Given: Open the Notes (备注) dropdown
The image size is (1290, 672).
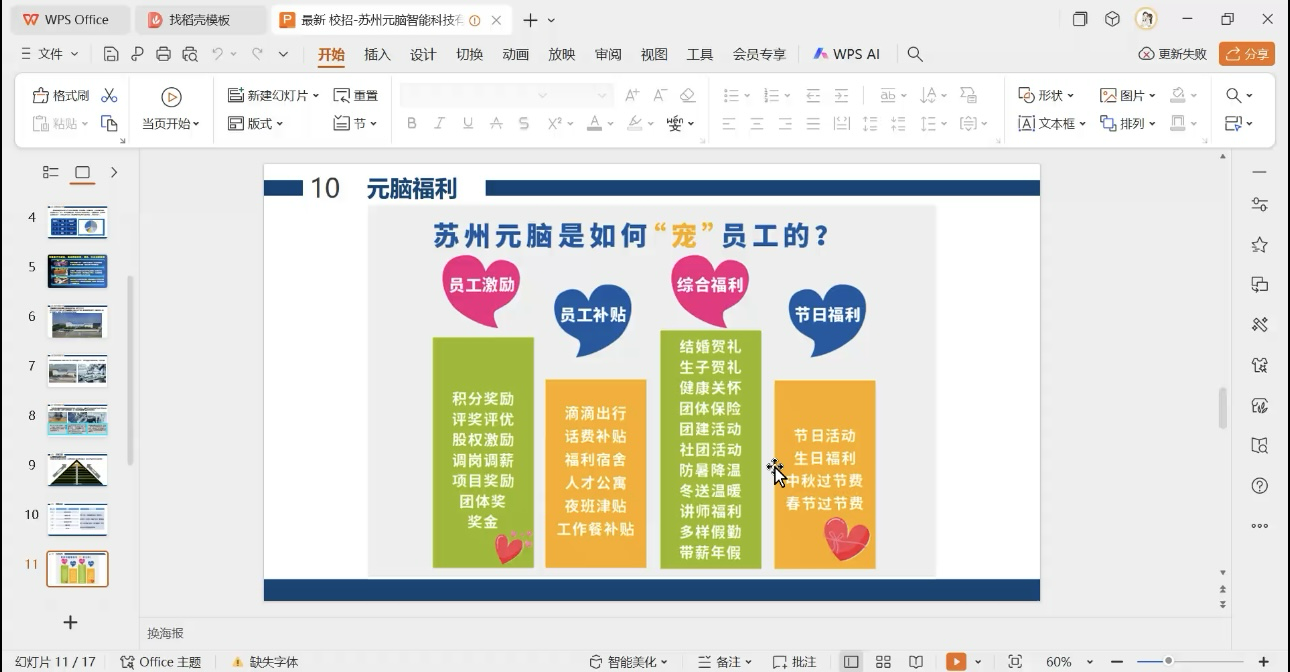Looking at the screenshot, I should (724, 662).
